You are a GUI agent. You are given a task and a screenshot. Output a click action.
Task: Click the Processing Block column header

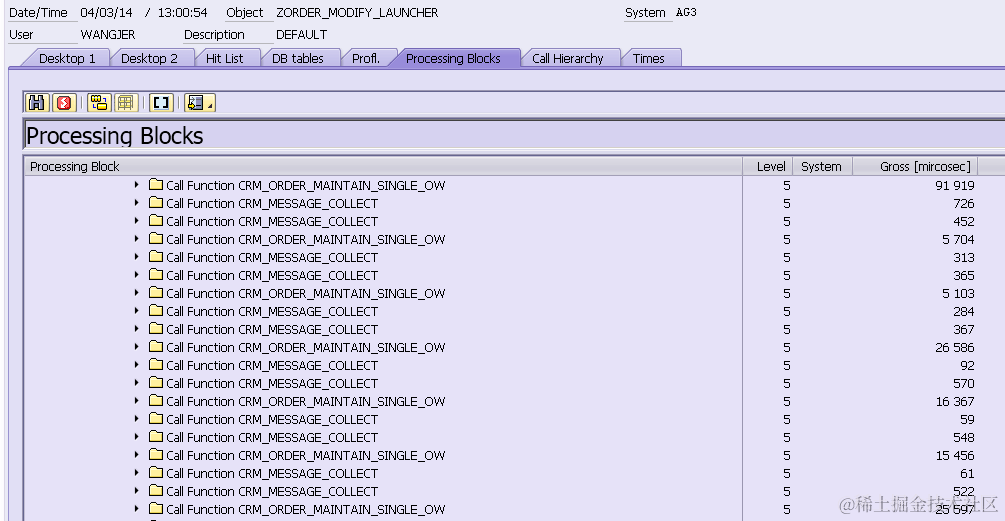point(383,167)
